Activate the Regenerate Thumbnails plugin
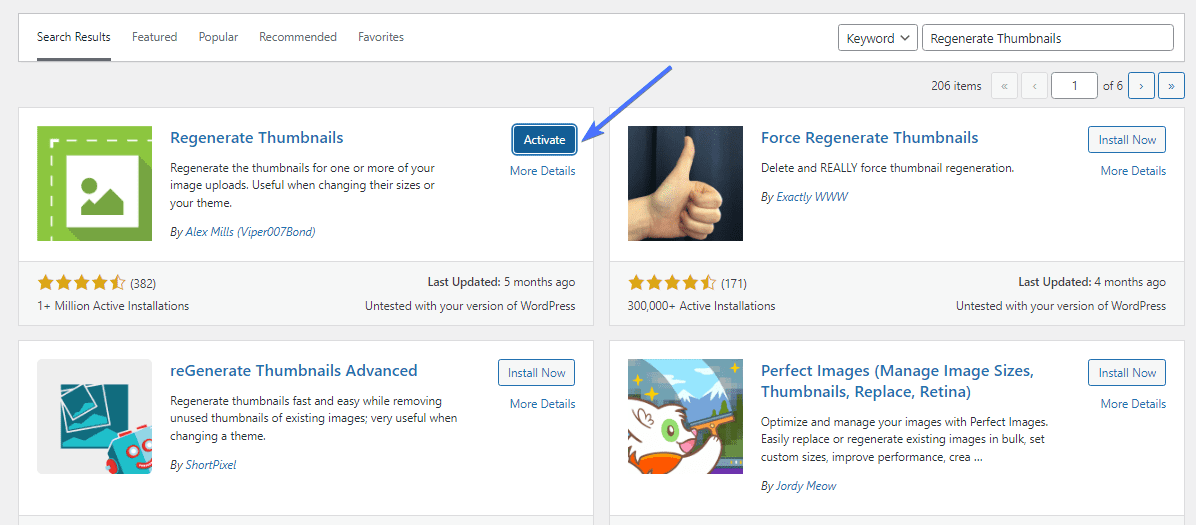Screen dimensions: 1196x525 pyautogui.click(x=544, y=140)
